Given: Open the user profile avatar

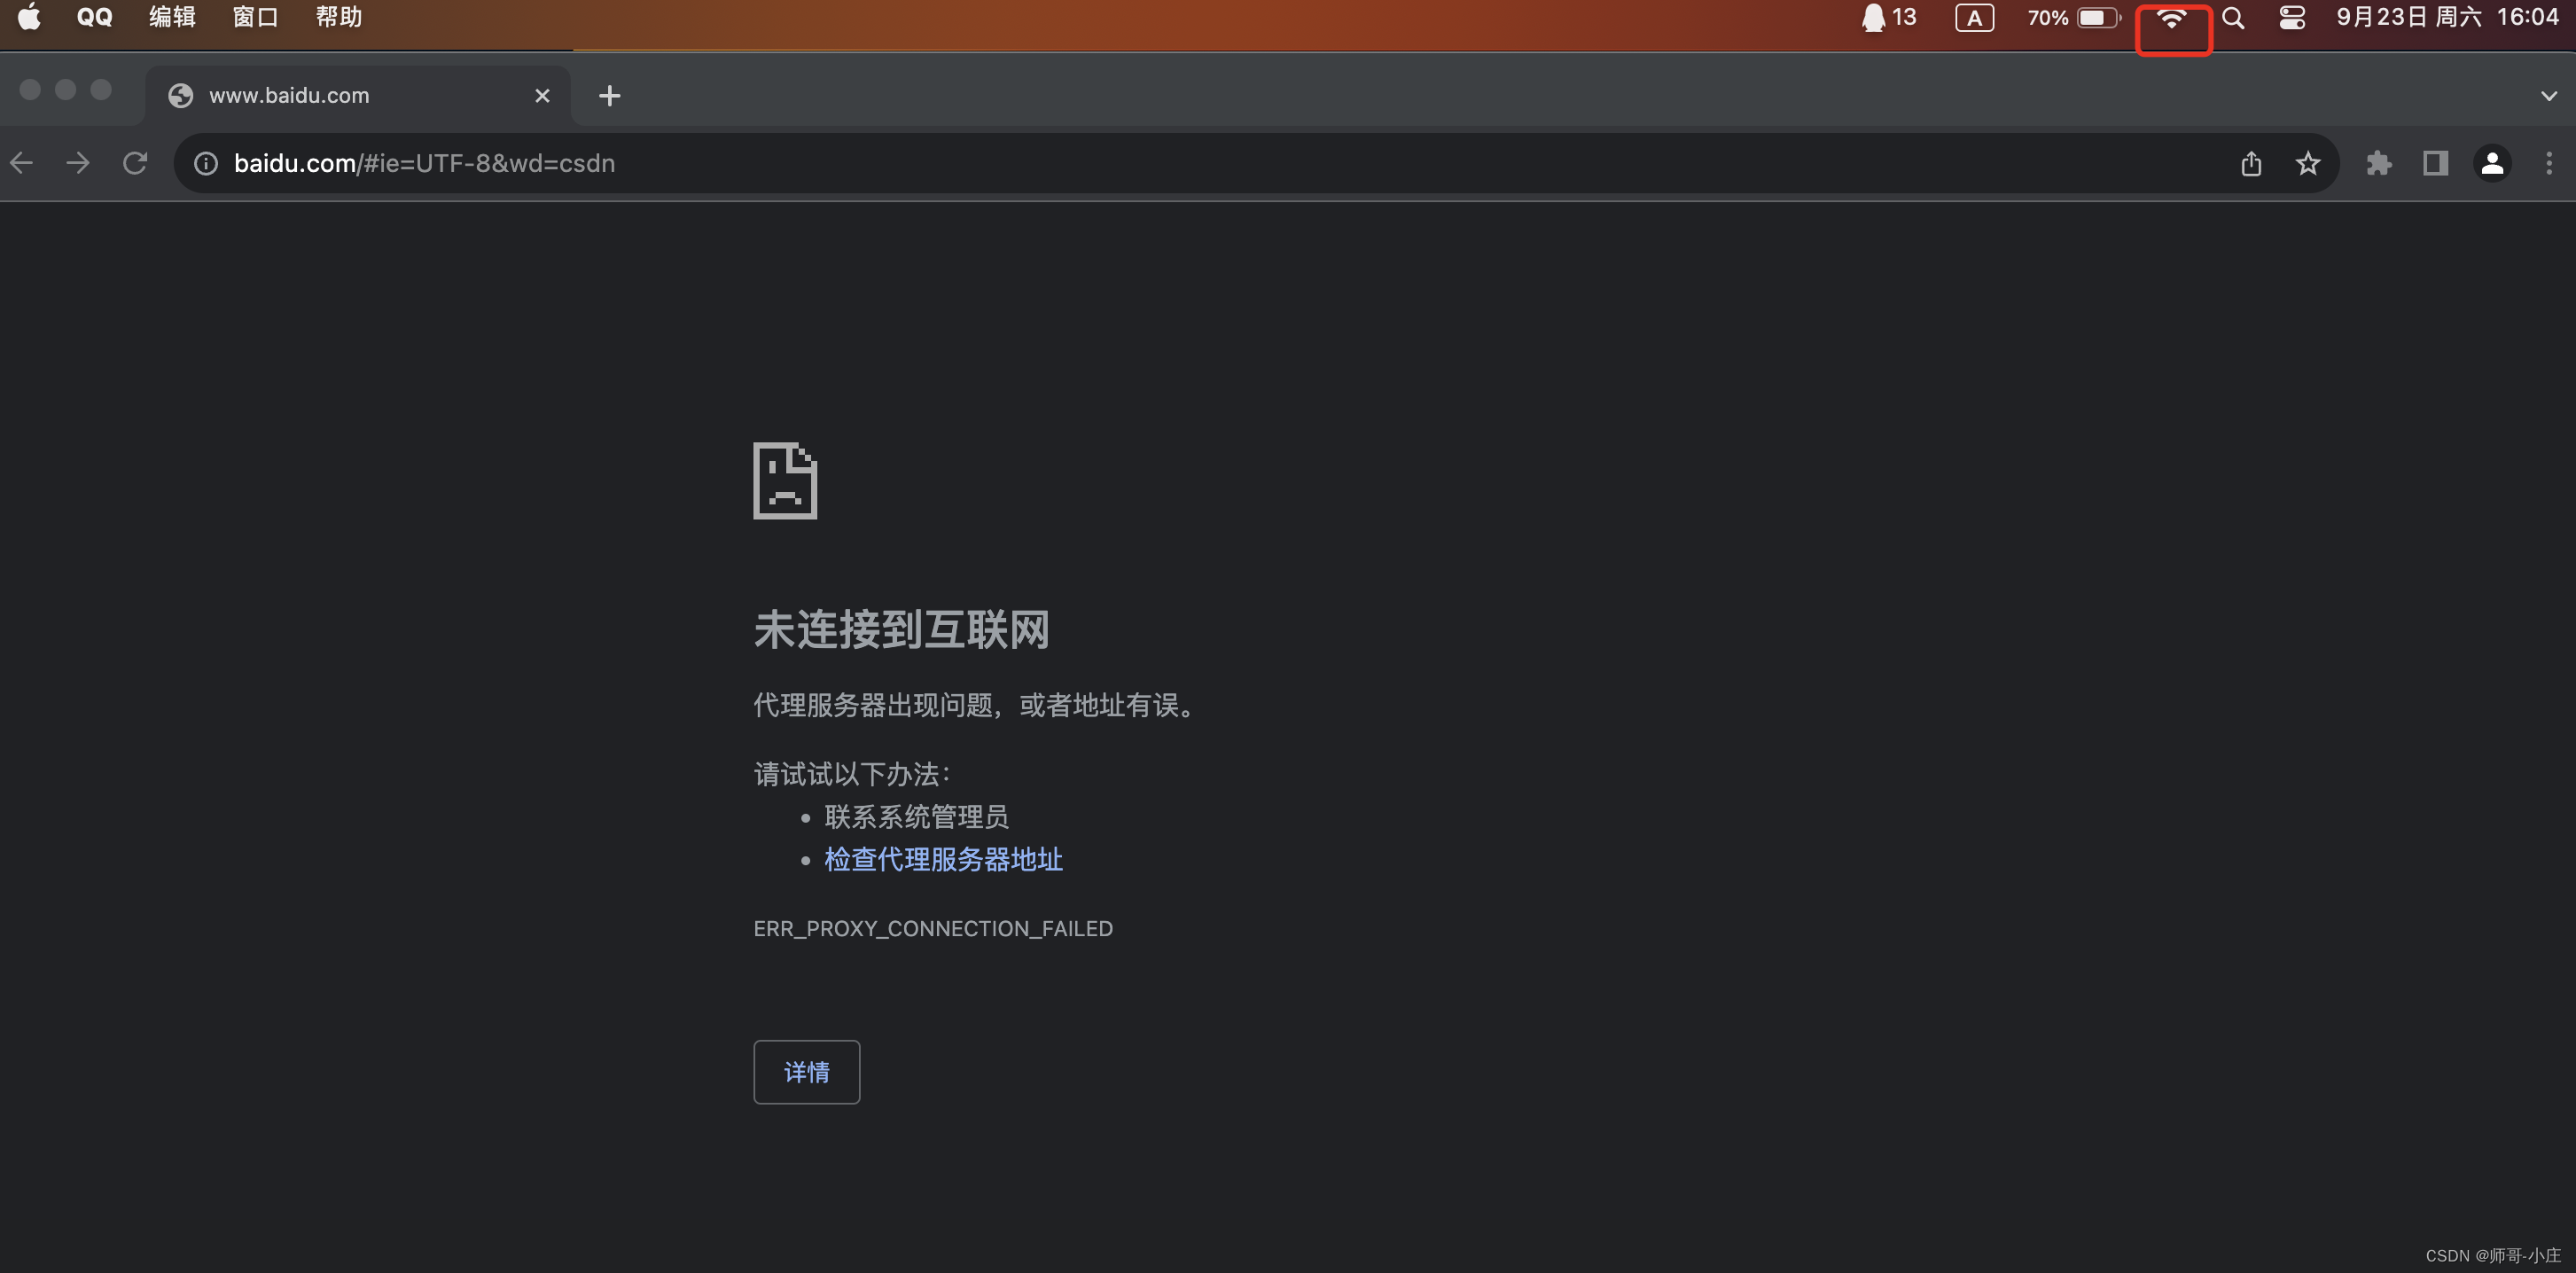Looking at the screenshot, I should click(x=2492, y=163).
